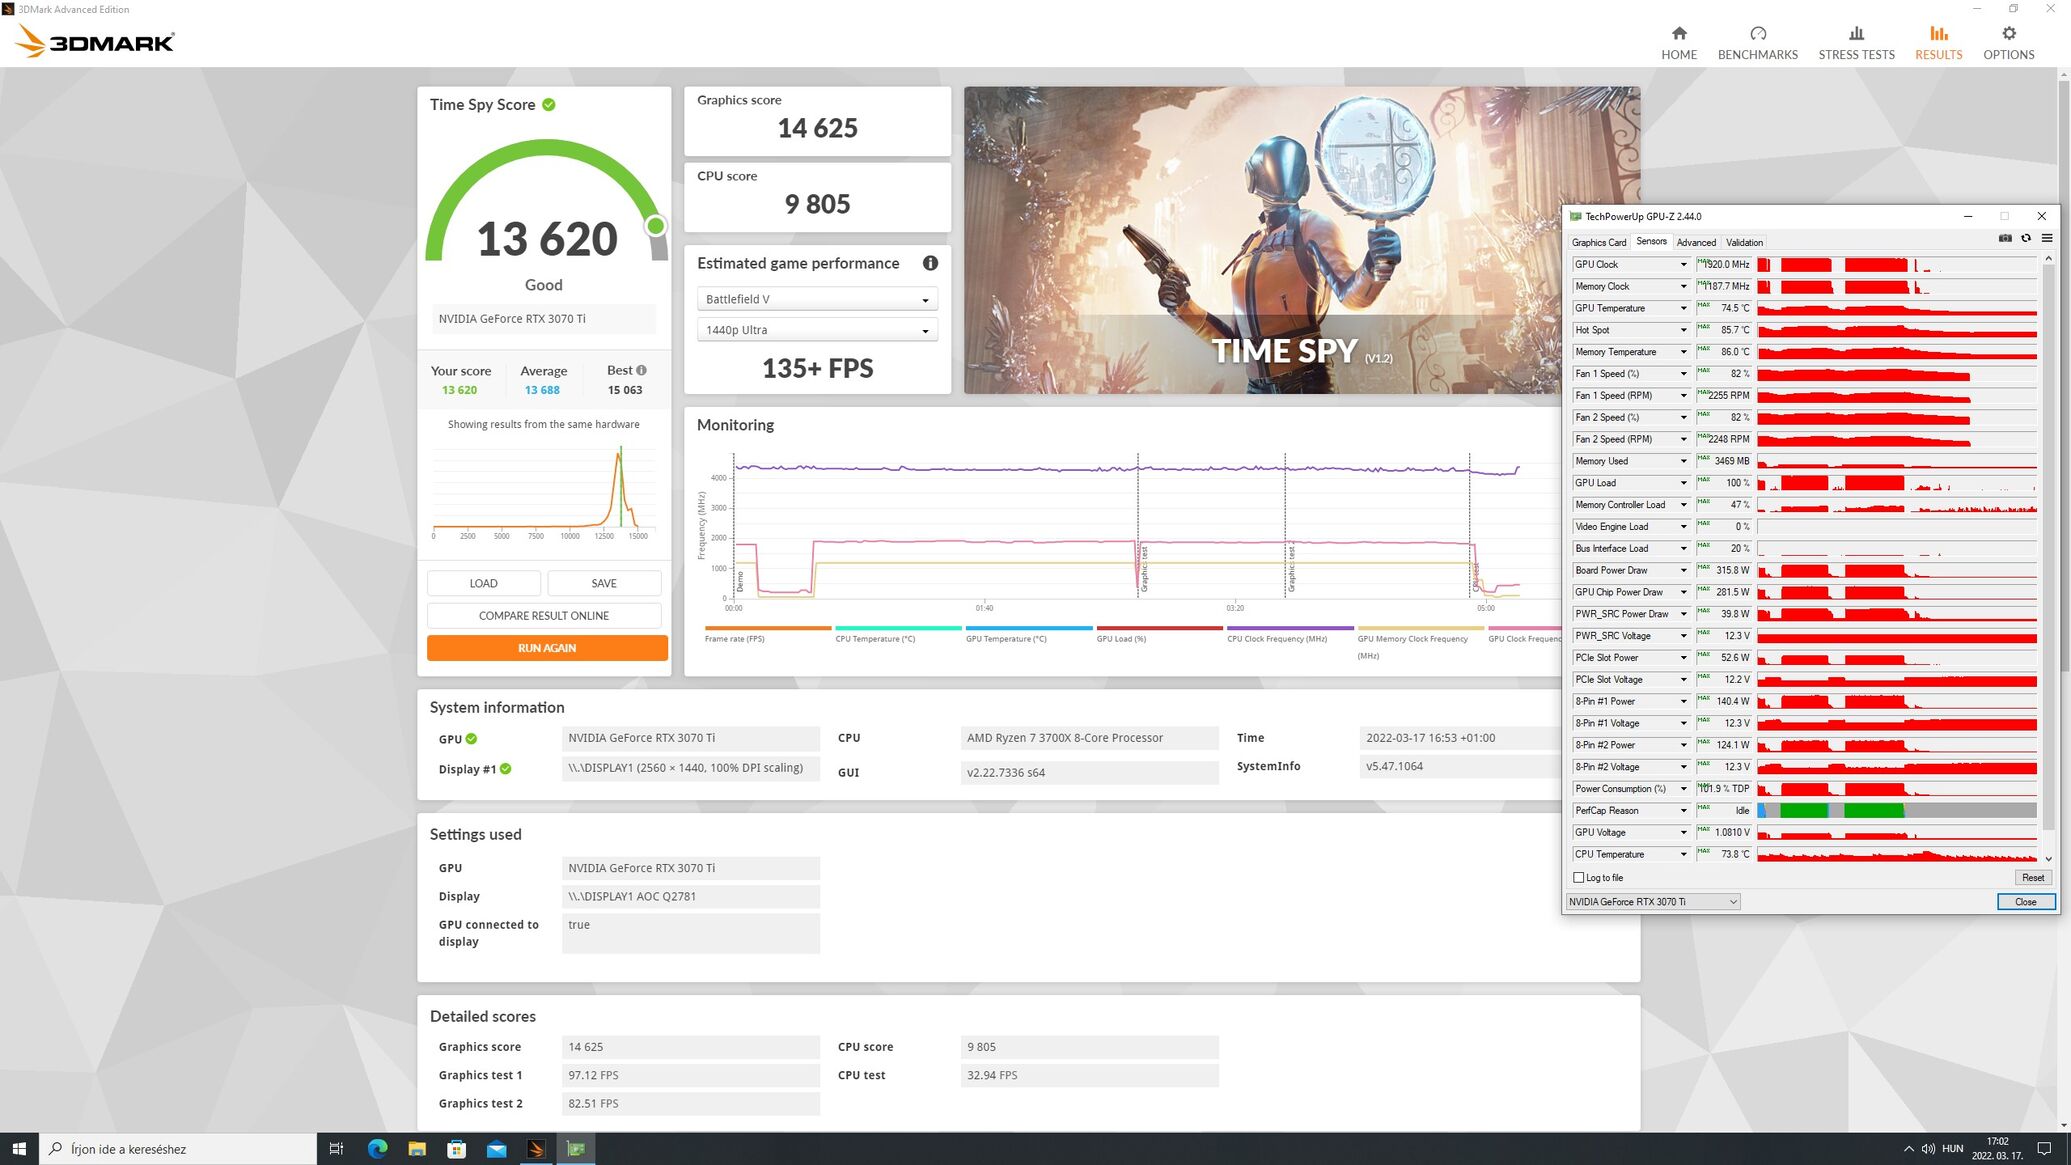Click COMPARE RESULT ONLINE
Image resolution: width=2071 pixels, height=1165 pixels.
tap(544, 616)
